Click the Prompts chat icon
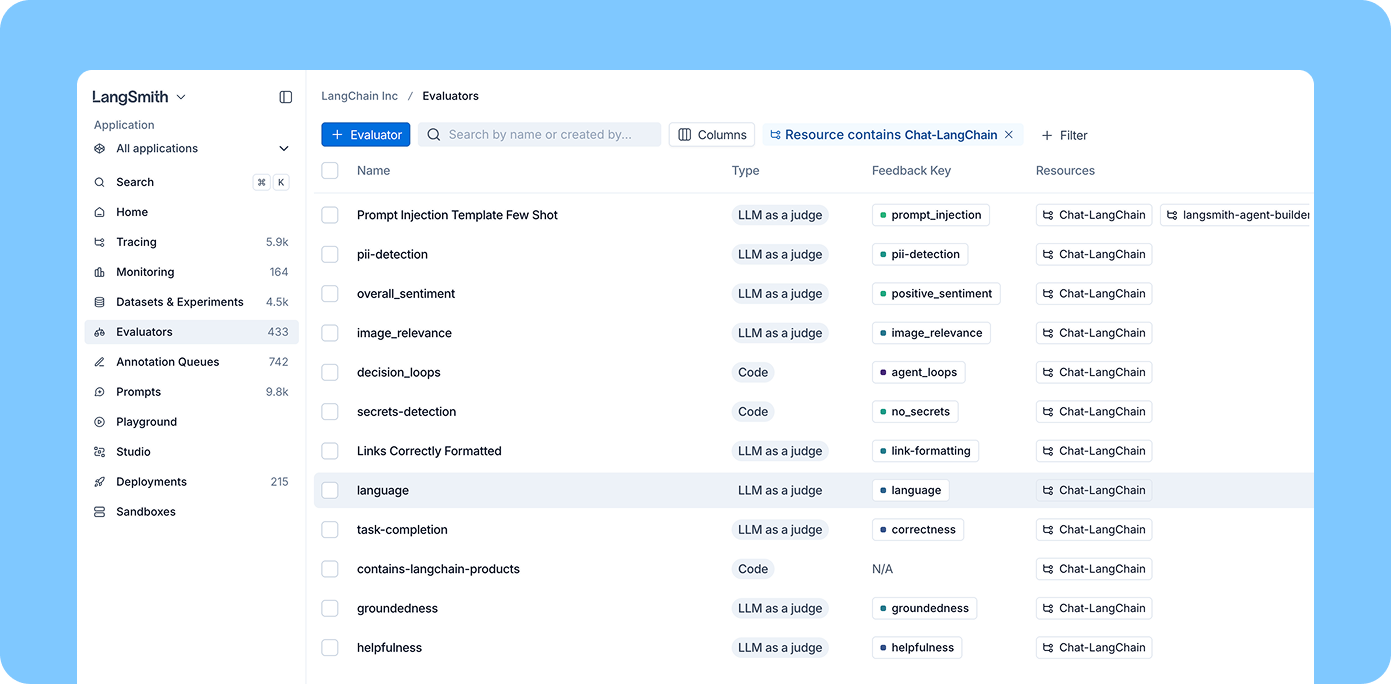 pyautogui.click(x=100, y=392)
